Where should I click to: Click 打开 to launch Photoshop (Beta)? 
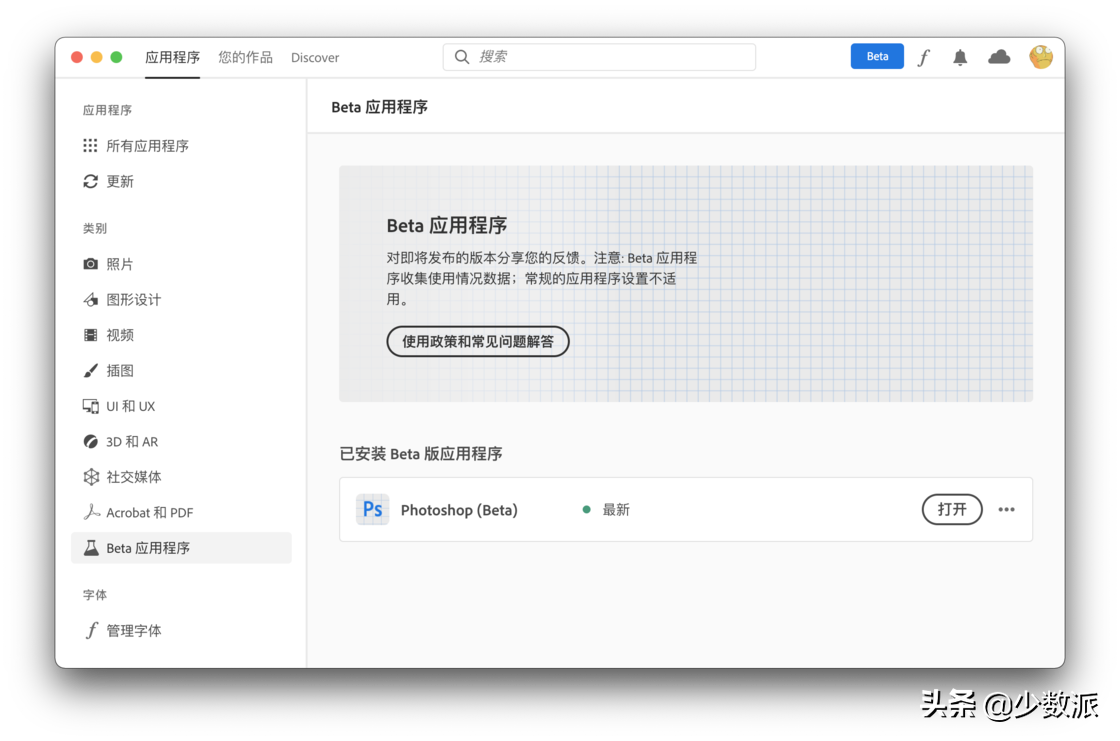click(x=952, y=509)
